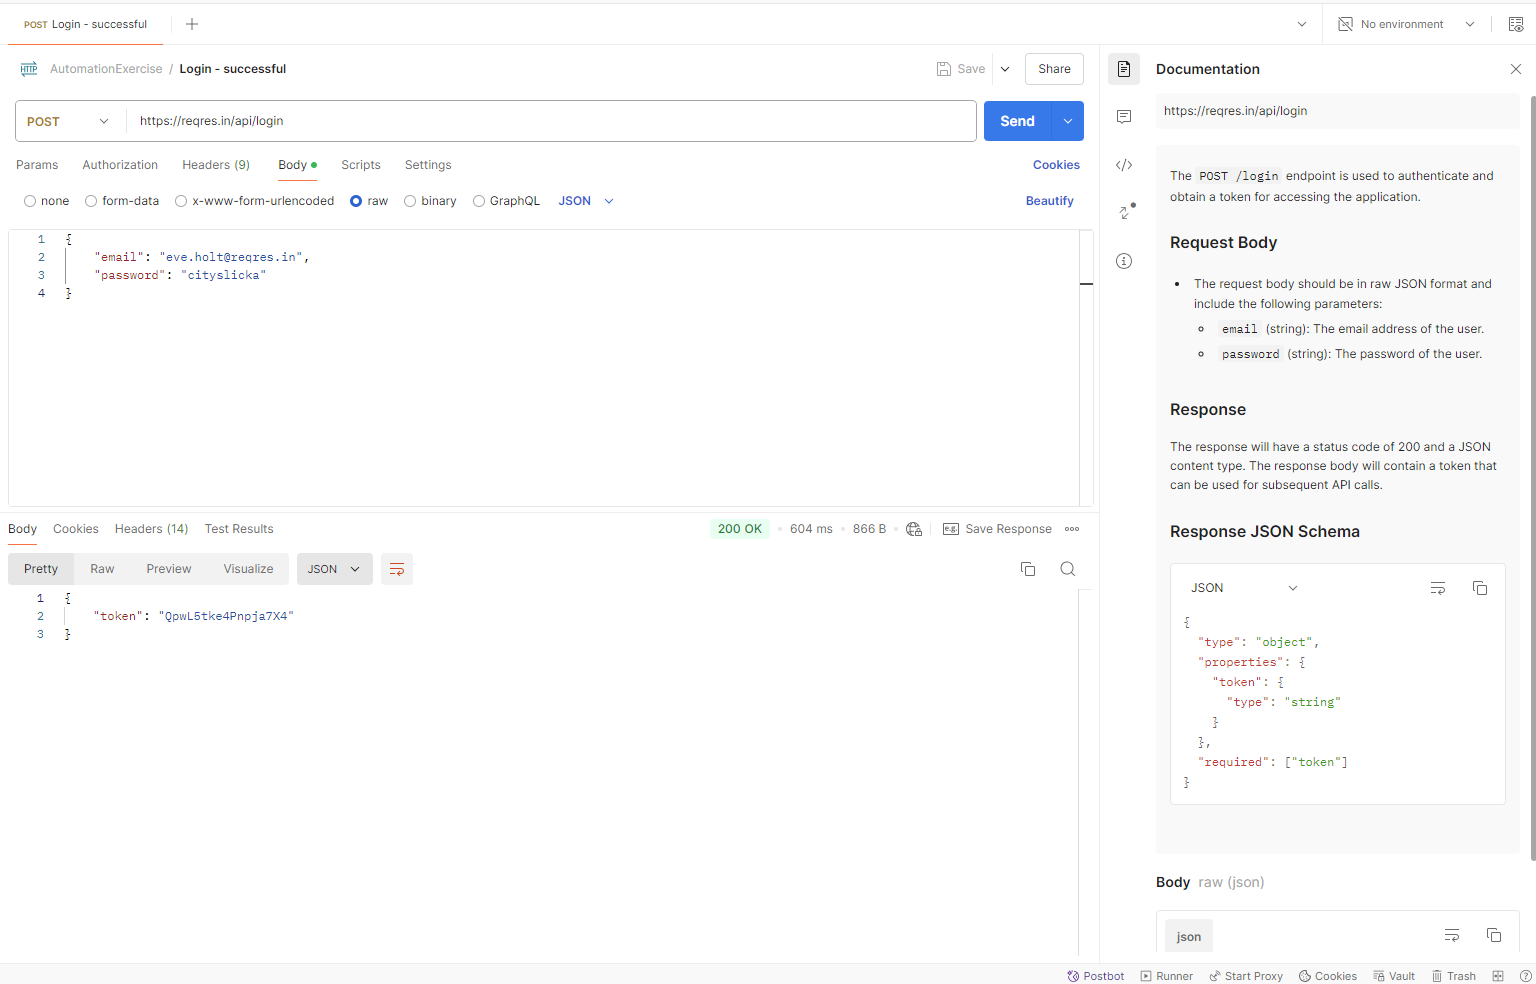Copy the response body
Viewport: 1536px width, 984px height.
coord(1027,568)
